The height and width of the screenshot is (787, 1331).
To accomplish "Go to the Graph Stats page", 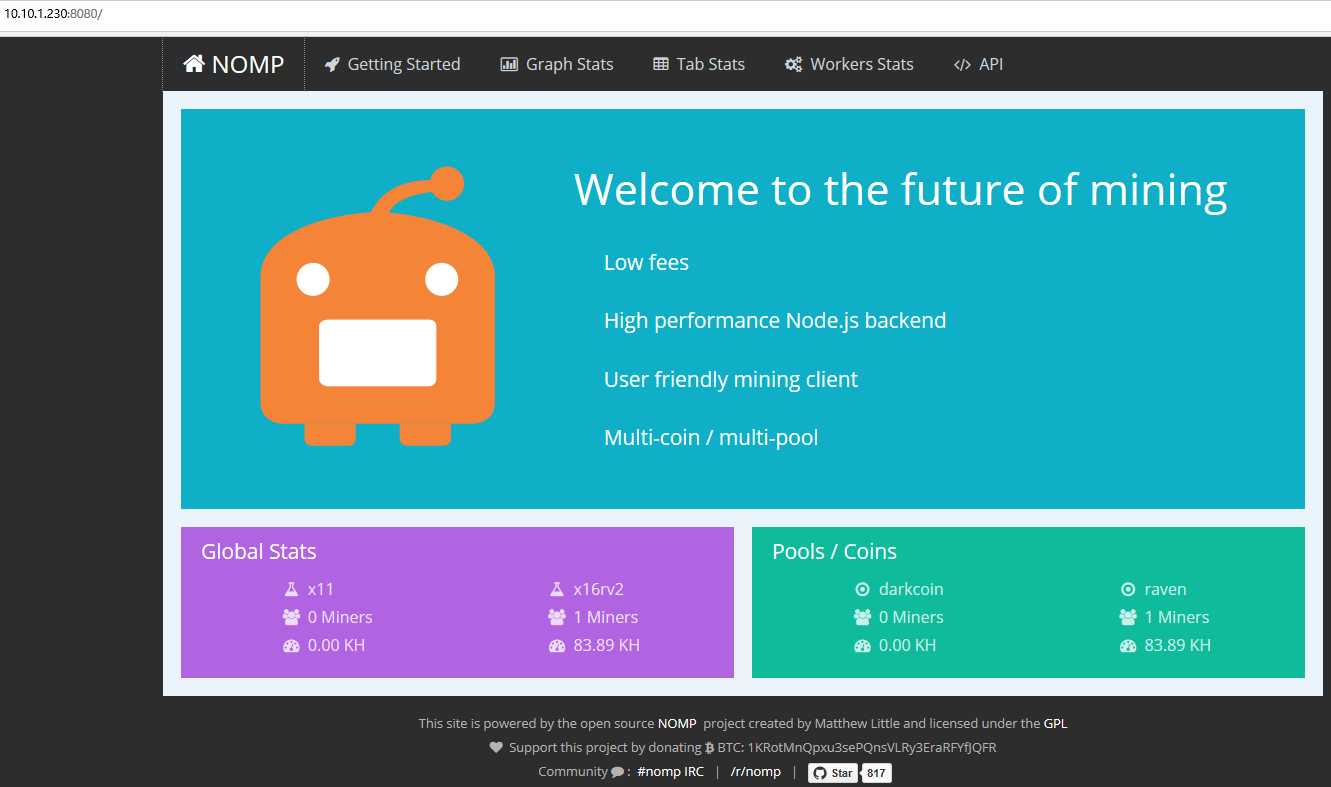I will (x=556, y=64).
